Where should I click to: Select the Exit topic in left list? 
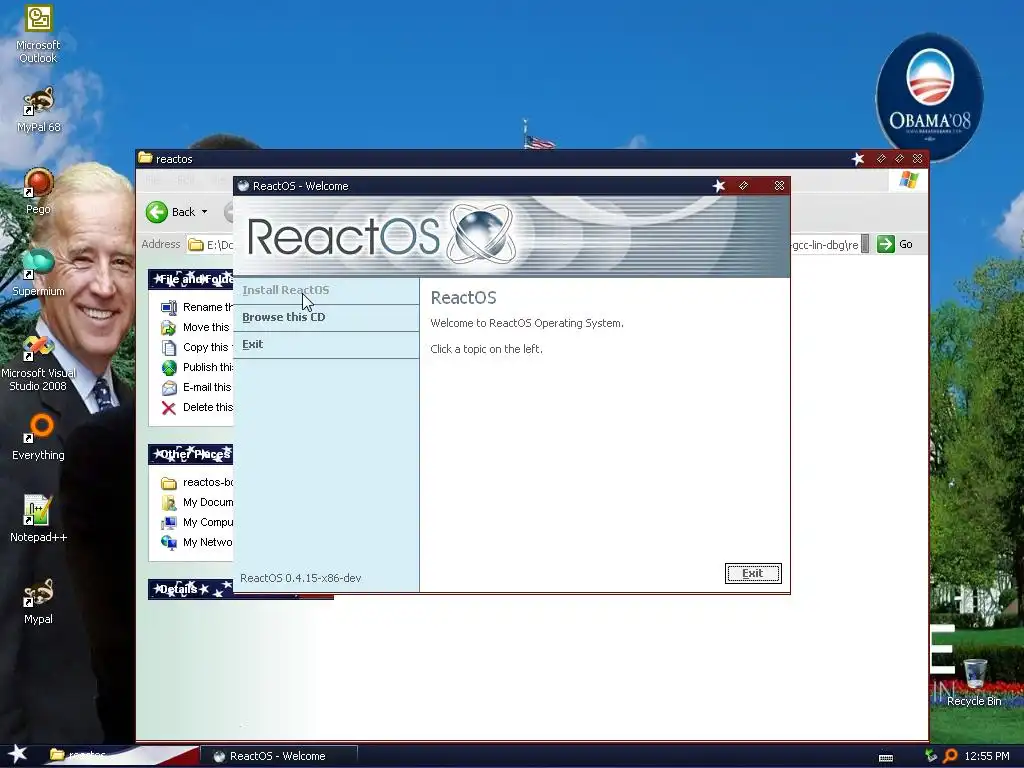pos(252,344)
